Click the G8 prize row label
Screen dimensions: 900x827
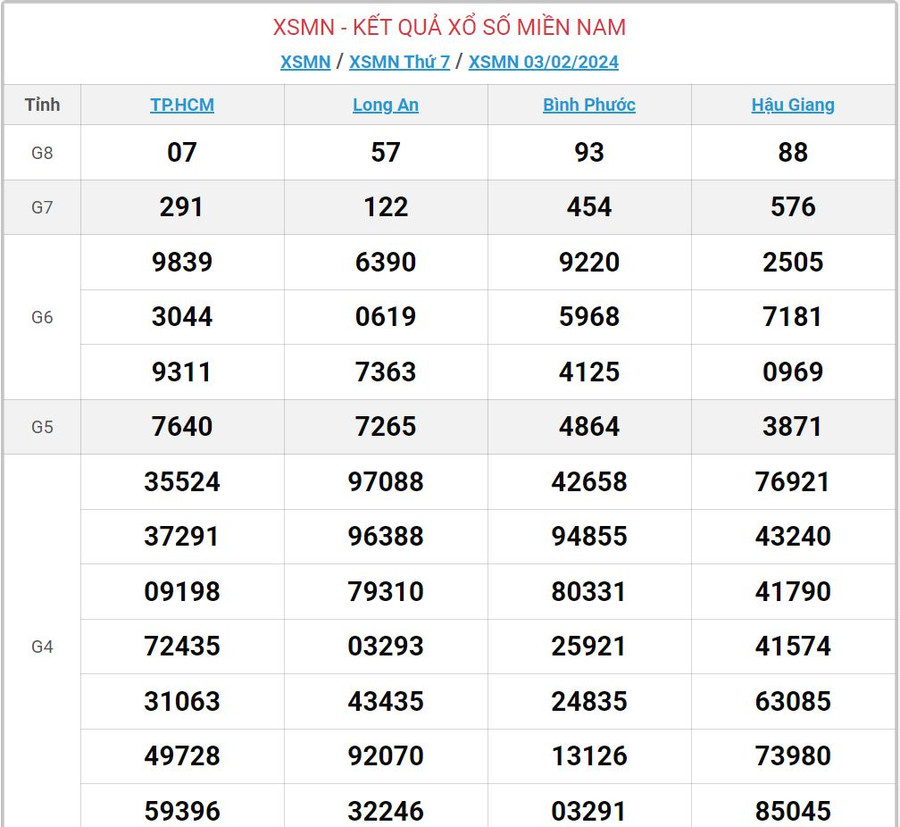pyautogui.click(x=42, y=153)
